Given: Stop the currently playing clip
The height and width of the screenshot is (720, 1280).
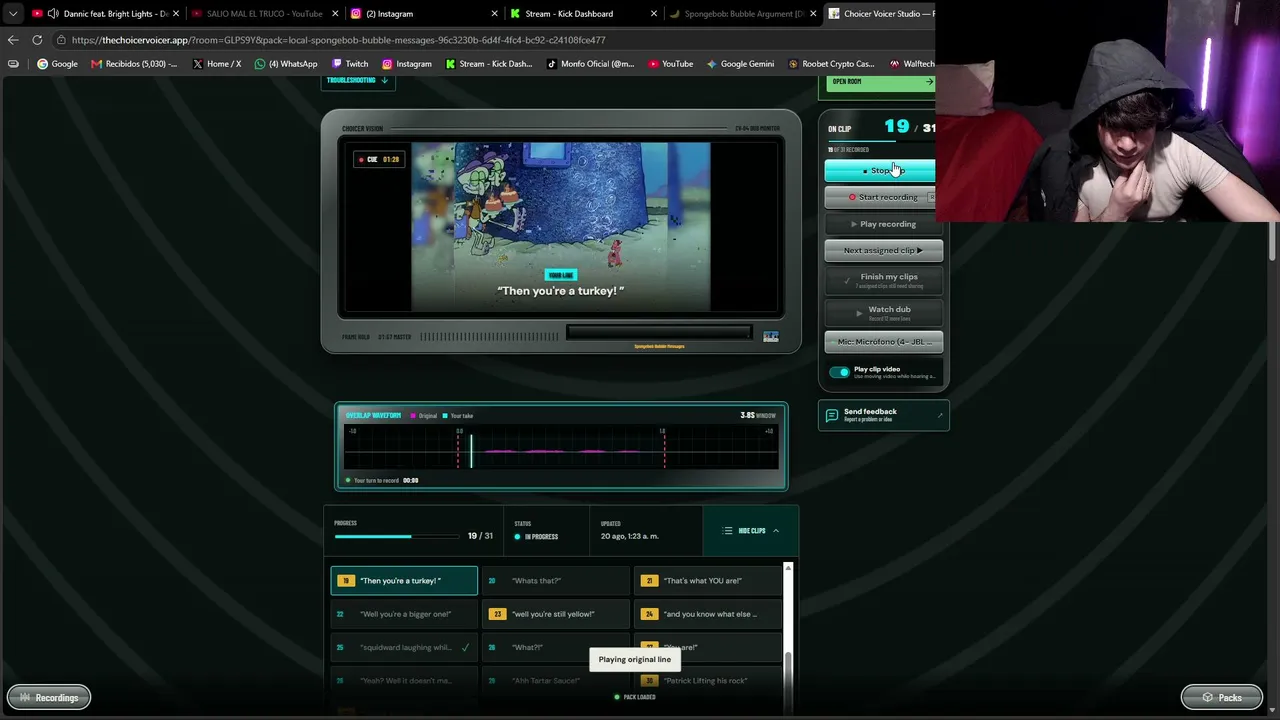Looking at the screenshot, I should [x=880, y=171].
